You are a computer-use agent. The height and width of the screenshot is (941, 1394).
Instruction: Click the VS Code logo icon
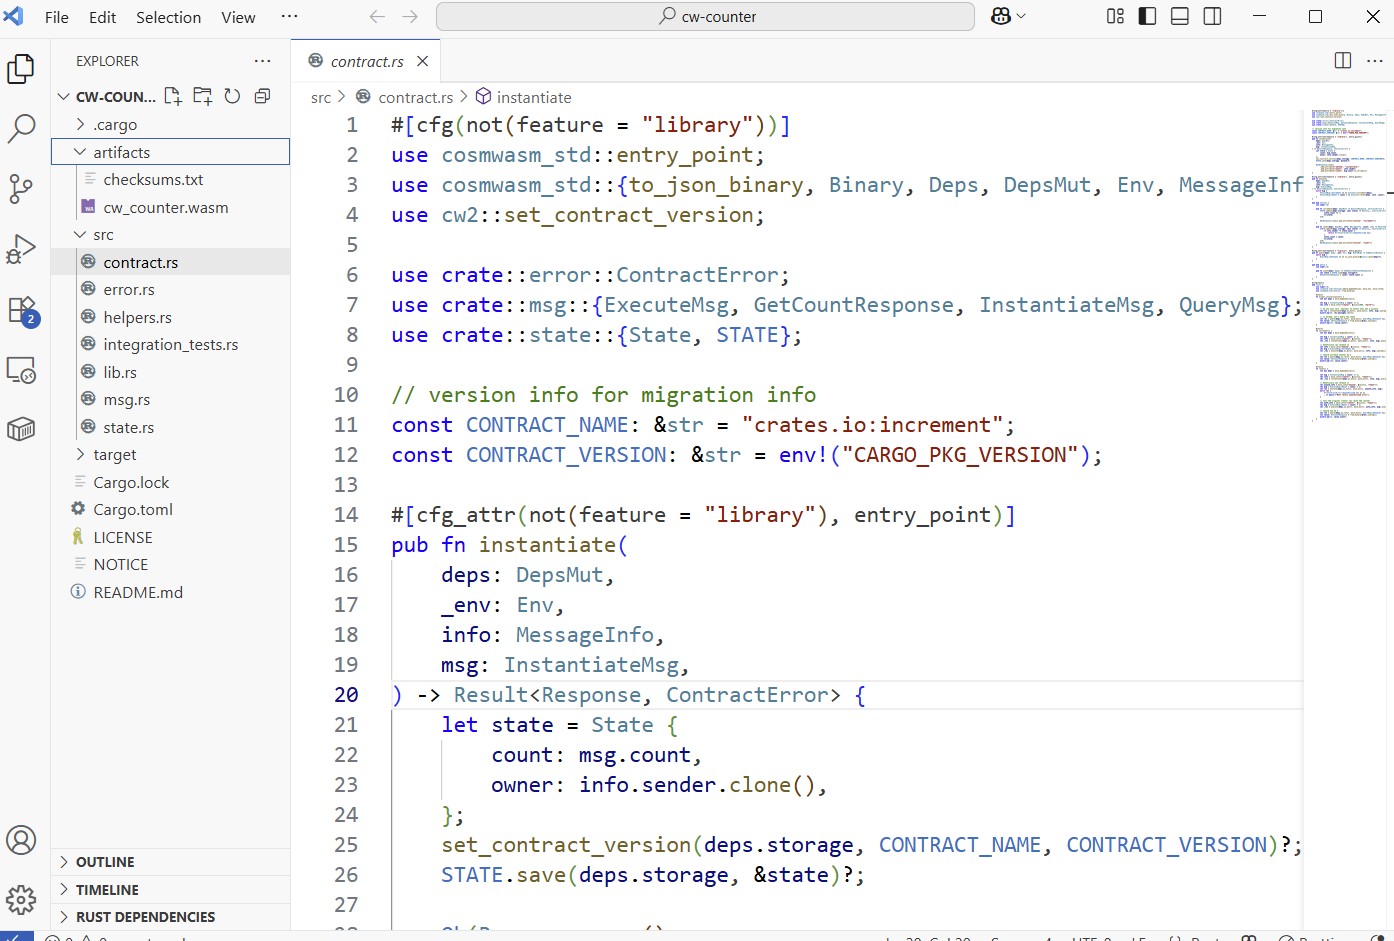(x=14, y=17)
